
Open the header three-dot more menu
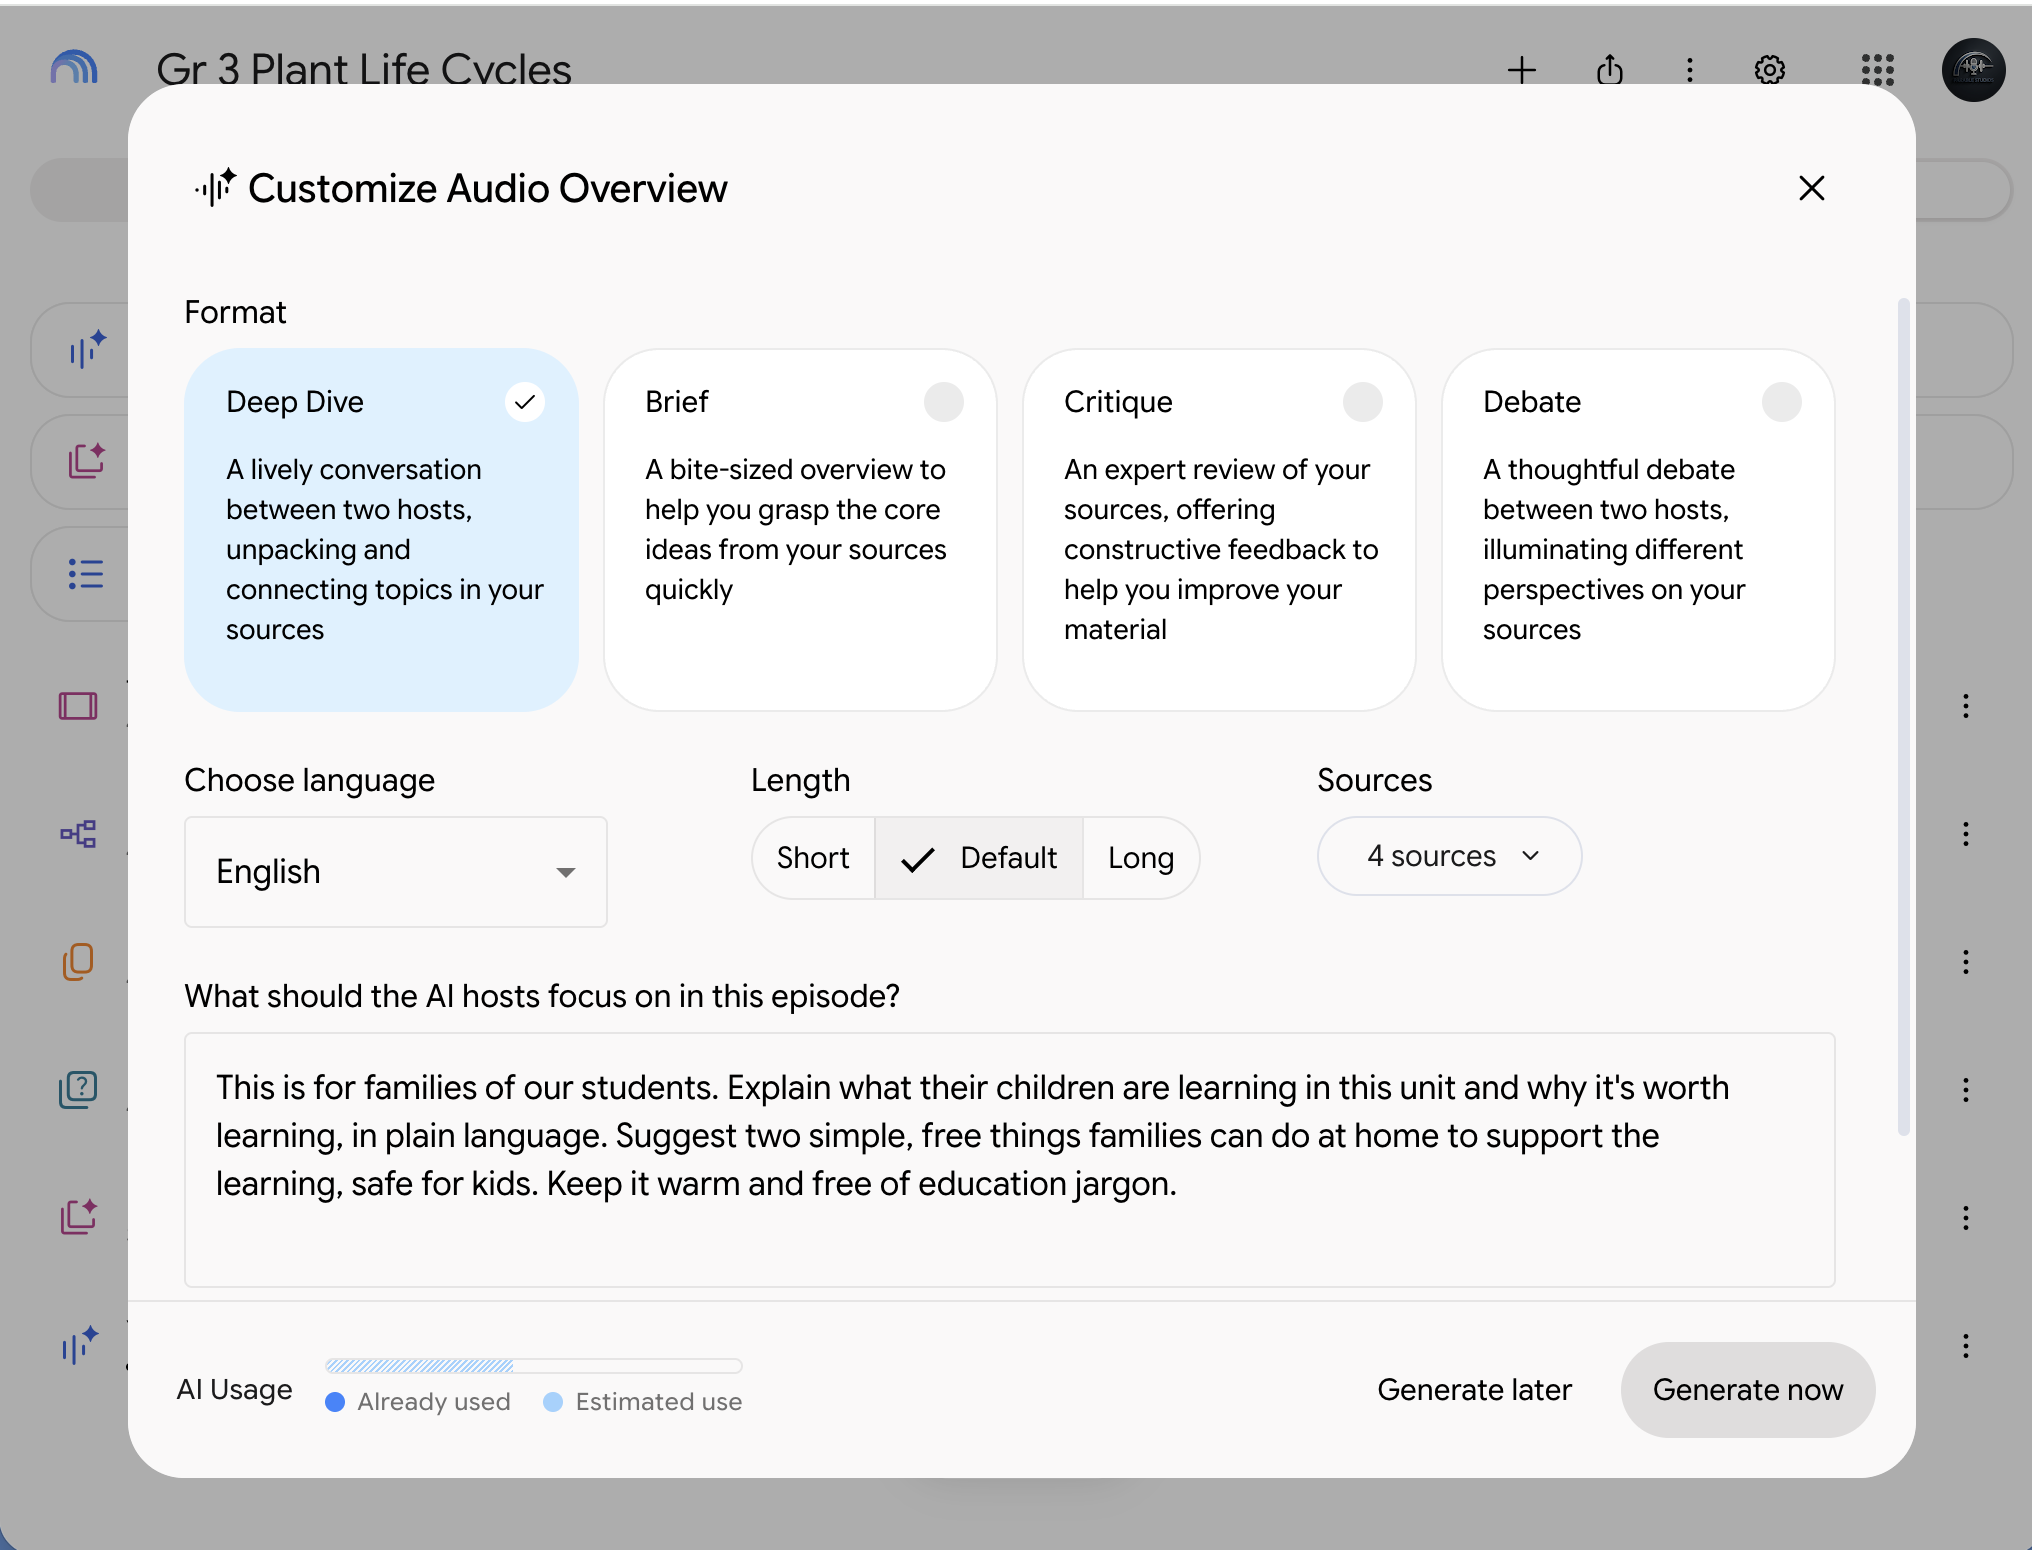pyautogui.click(x=1689, y=70)
